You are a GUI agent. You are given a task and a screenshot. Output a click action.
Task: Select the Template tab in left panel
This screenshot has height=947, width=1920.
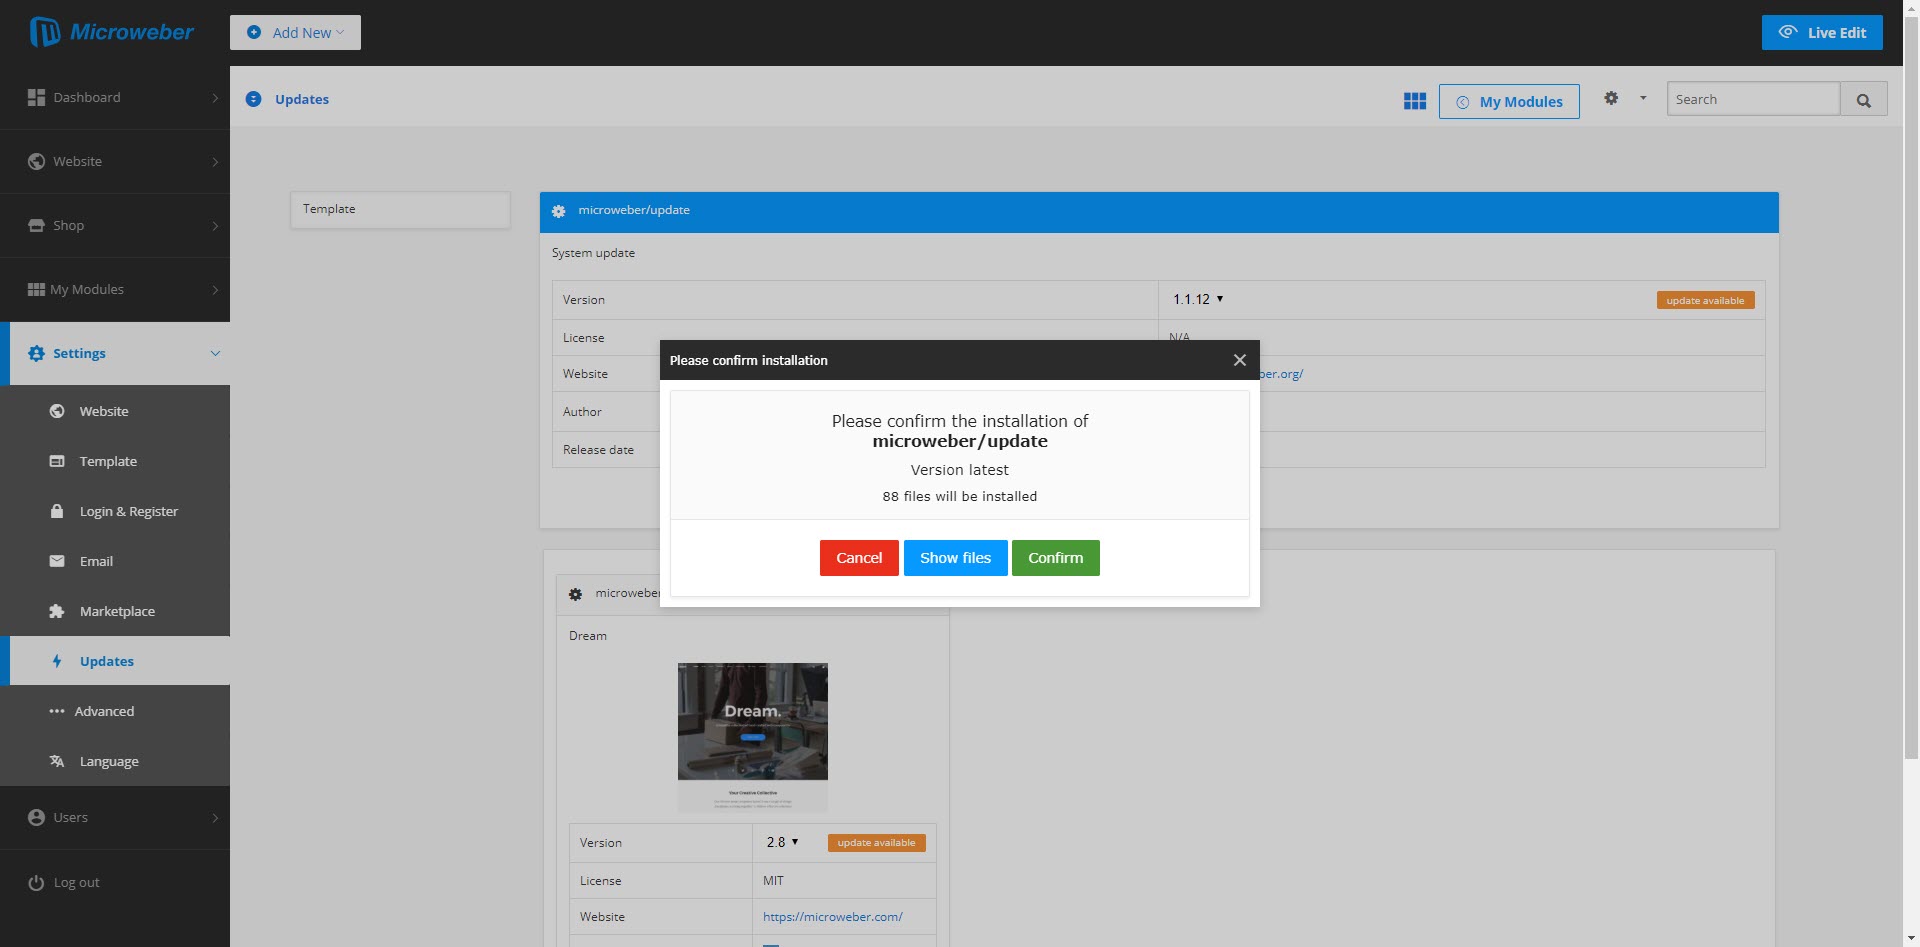tap(400, 209)
